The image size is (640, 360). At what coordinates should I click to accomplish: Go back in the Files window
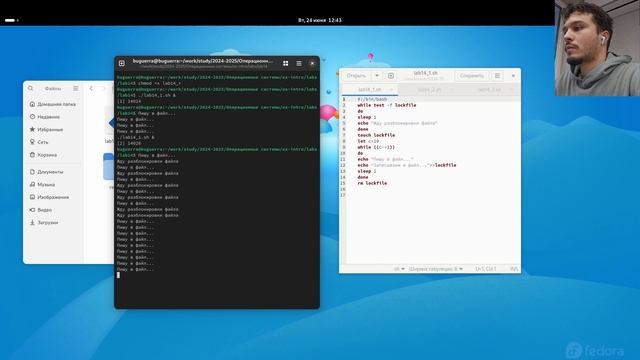click(x=91, y=88)
